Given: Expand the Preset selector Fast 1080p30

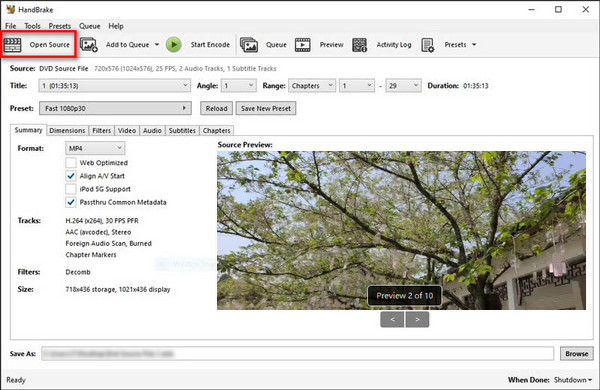Looking at the screenshot, I should (x=115, y=108).
